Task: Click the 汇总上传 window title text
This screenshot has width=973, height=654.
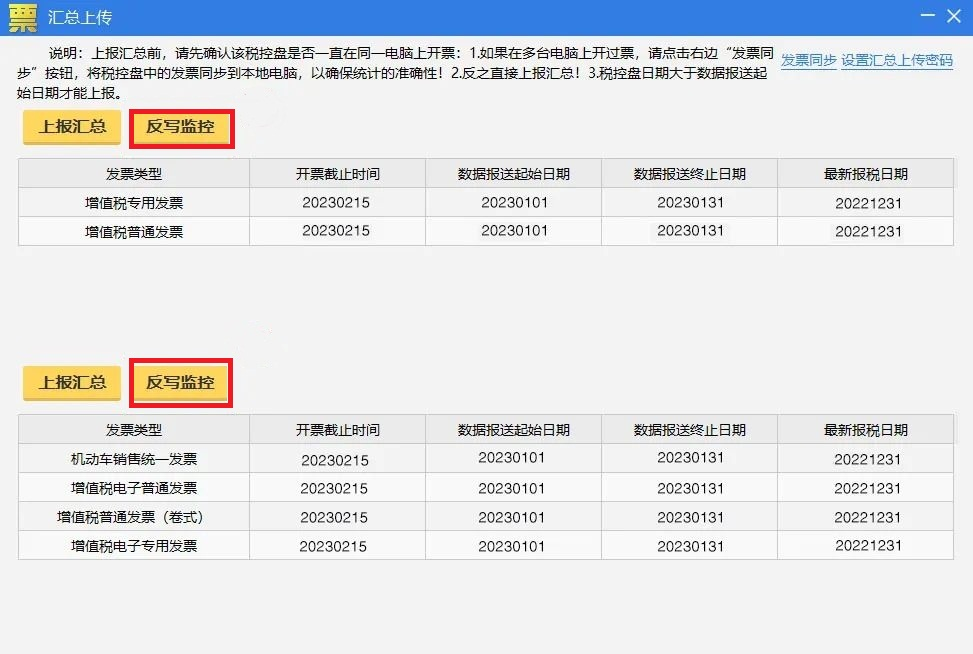Action: pos(79,17)
